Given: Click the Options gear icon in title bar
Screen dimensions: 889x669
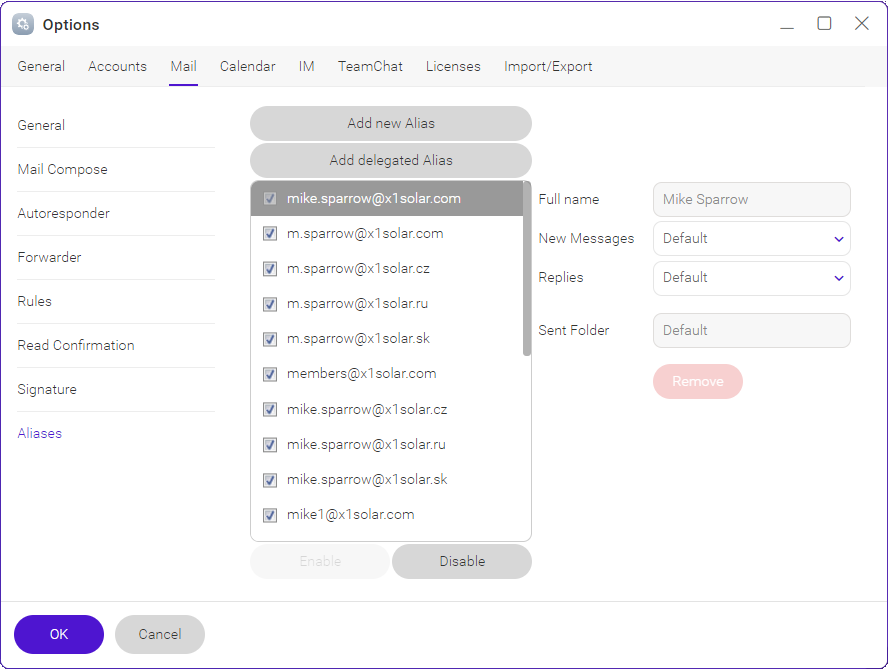Looking at the screenshot, I should [23, 24].
